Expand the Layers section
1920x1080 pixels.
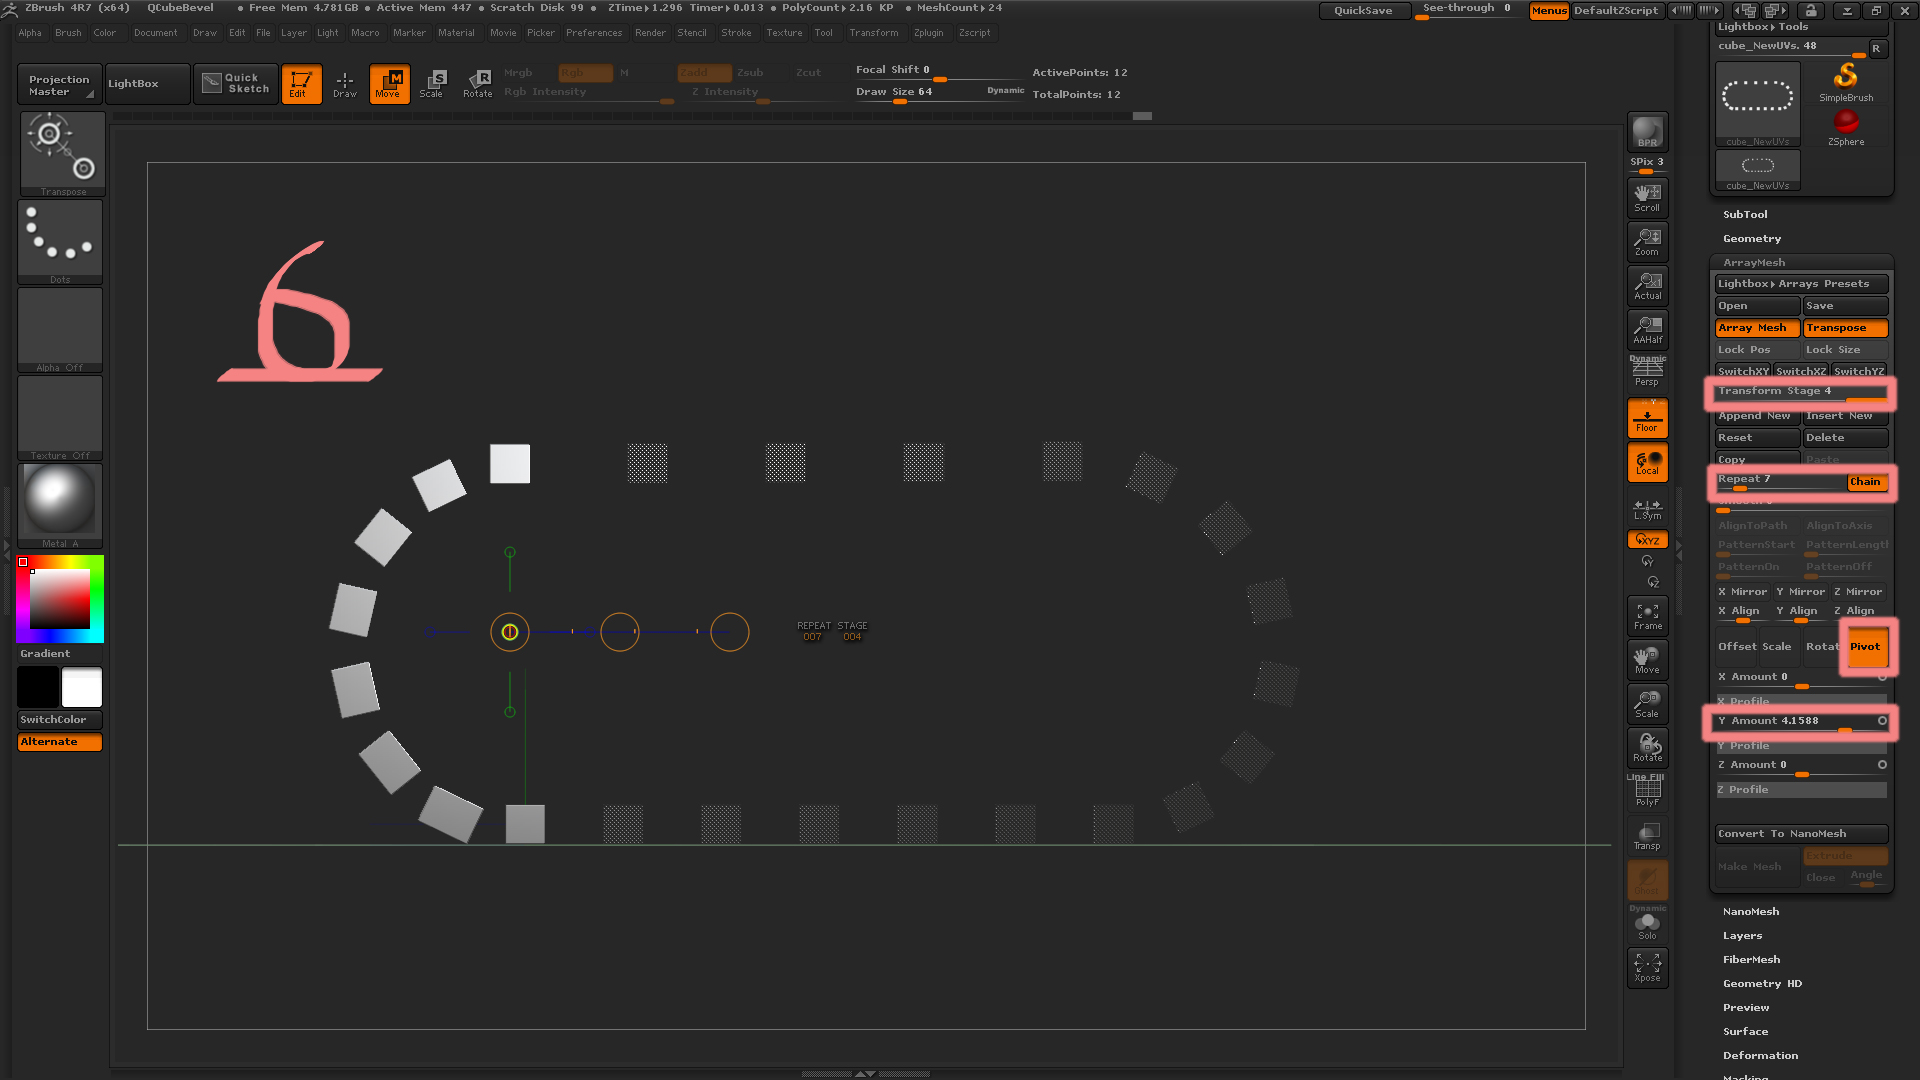(x=1742, y=936)
